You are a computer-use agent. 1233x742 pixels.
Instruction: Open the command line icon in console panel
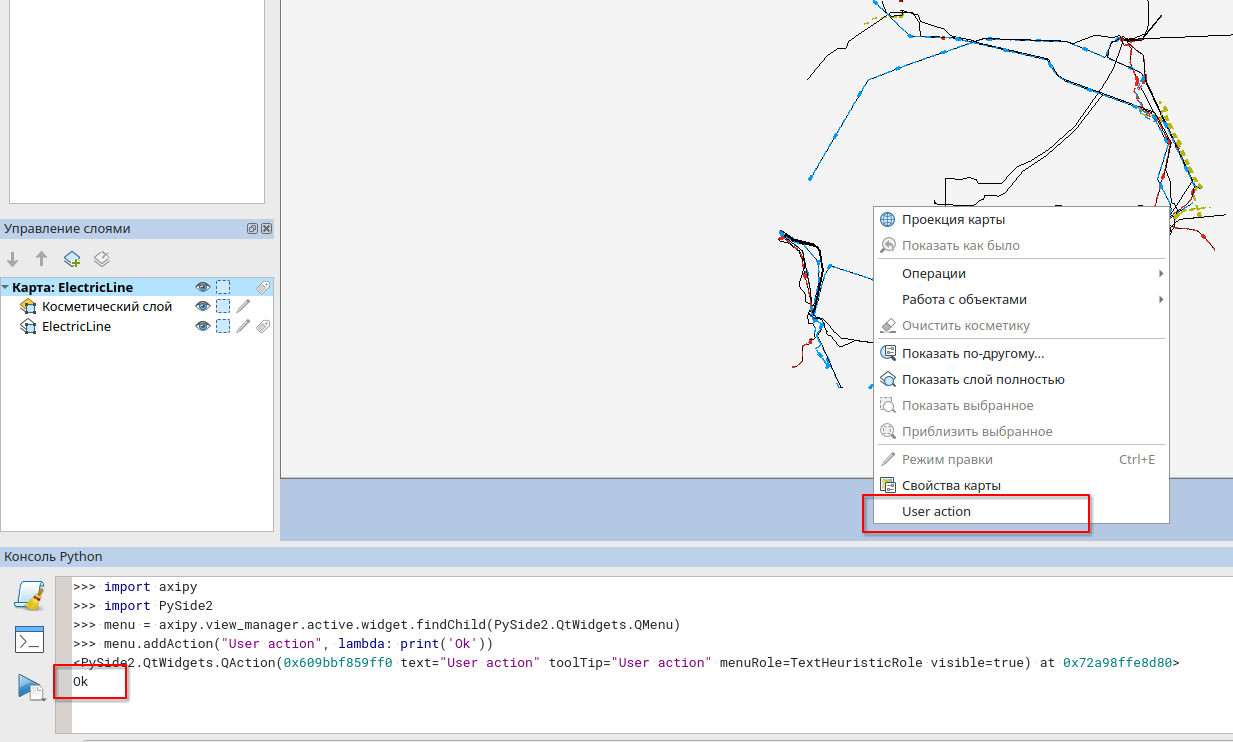(30, 638)
